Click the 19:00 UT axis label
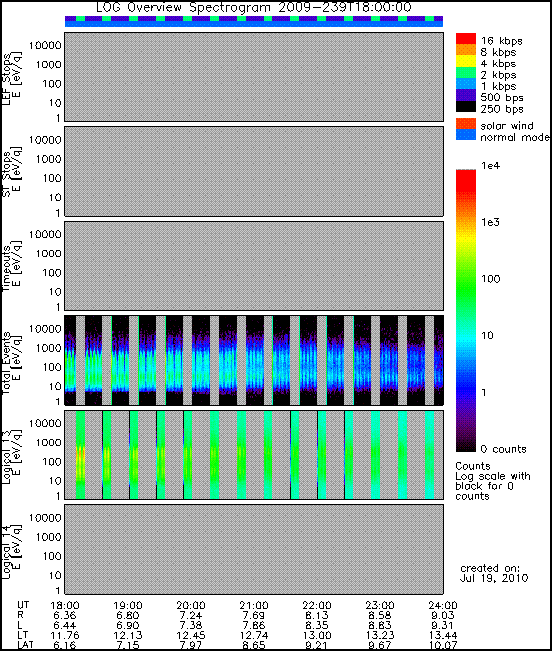552x651 pixels. 127,605
